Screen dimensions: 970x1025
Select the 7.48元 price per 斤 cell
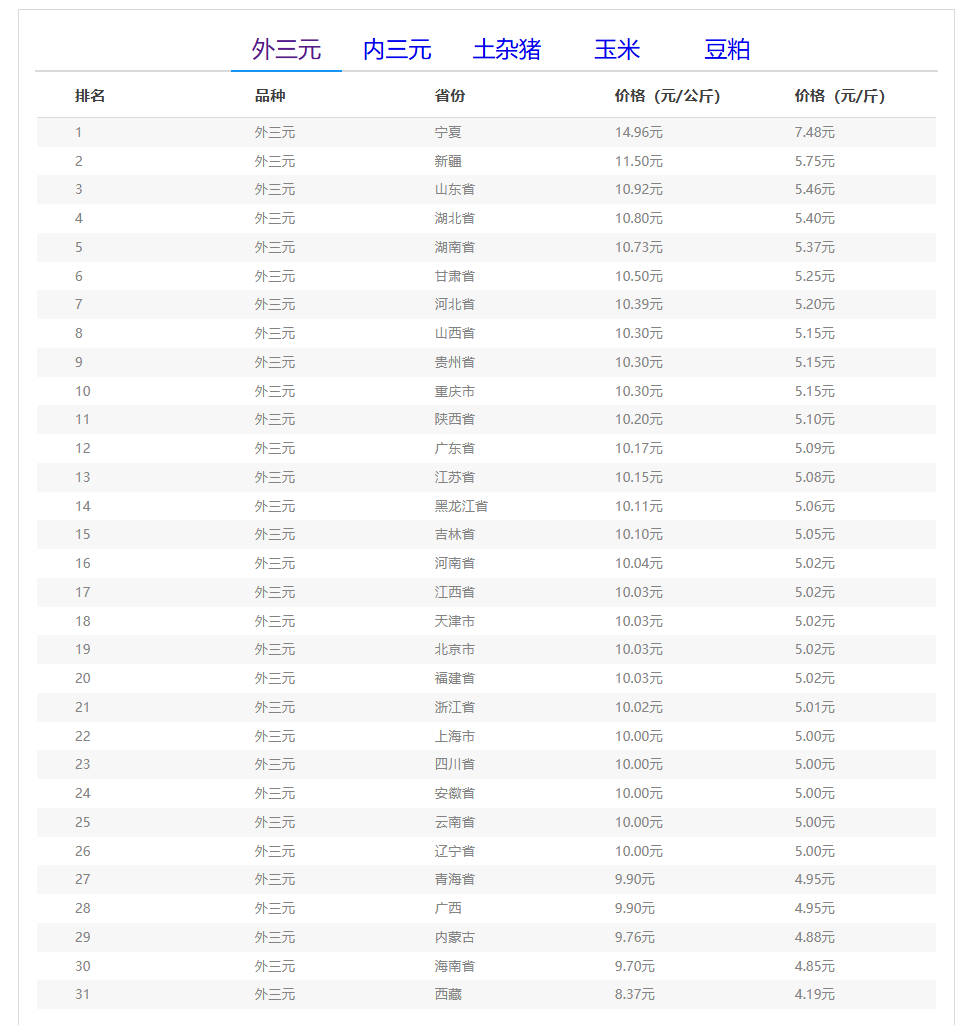(x=814, y=132)
